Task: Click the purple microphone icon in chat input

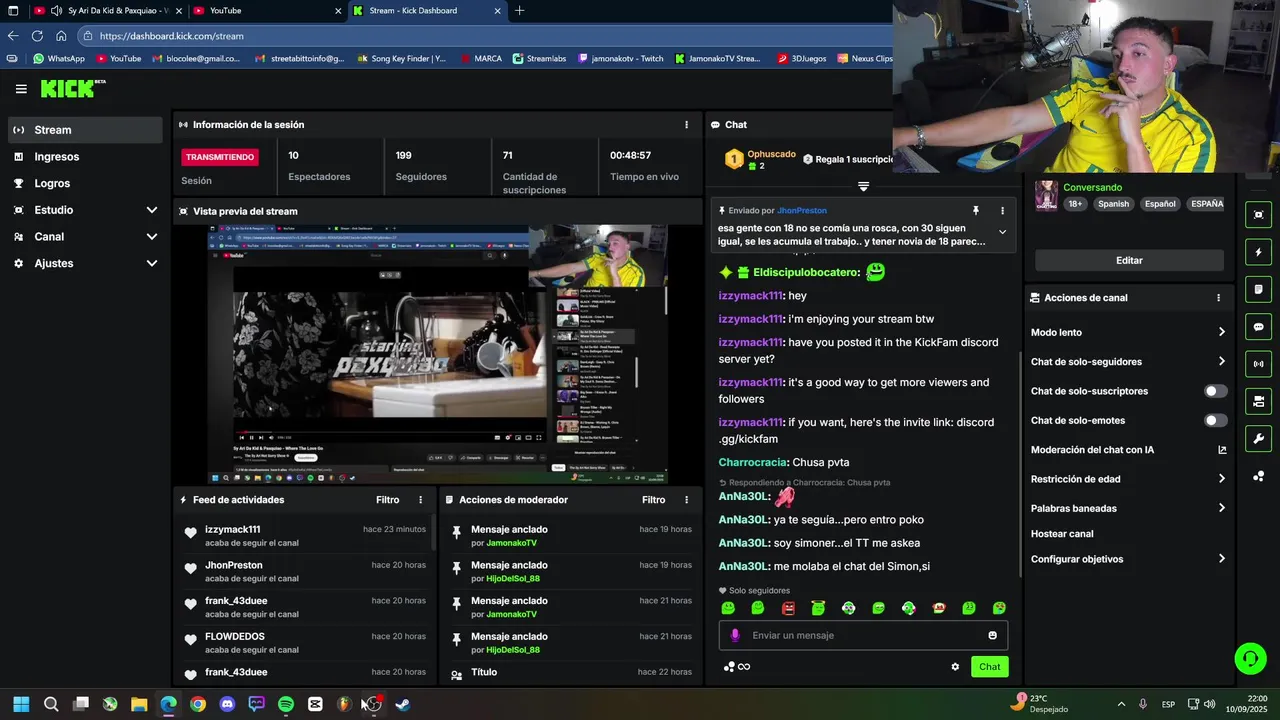Action: coord(735,635)
